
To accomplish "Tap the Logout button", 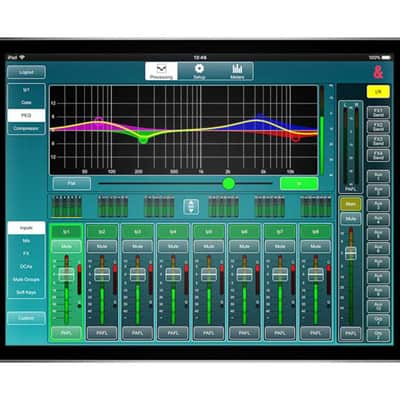I will coord(26,72).
